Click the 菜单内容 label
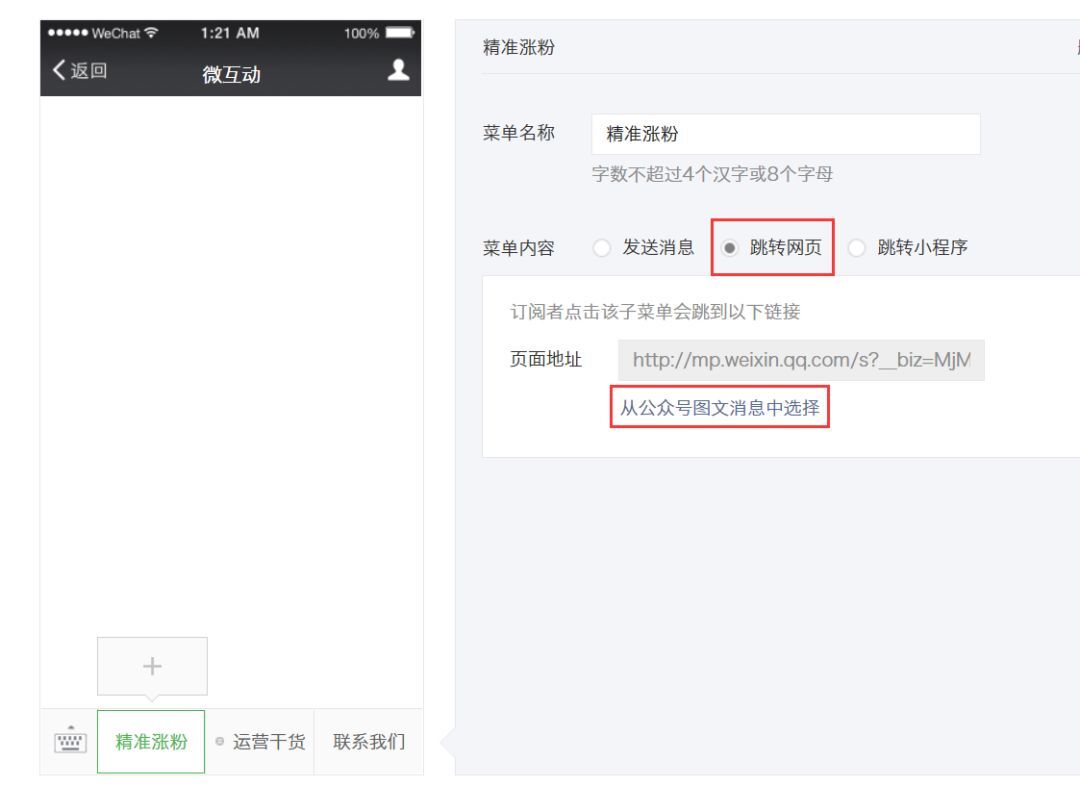 click(519, 248)
